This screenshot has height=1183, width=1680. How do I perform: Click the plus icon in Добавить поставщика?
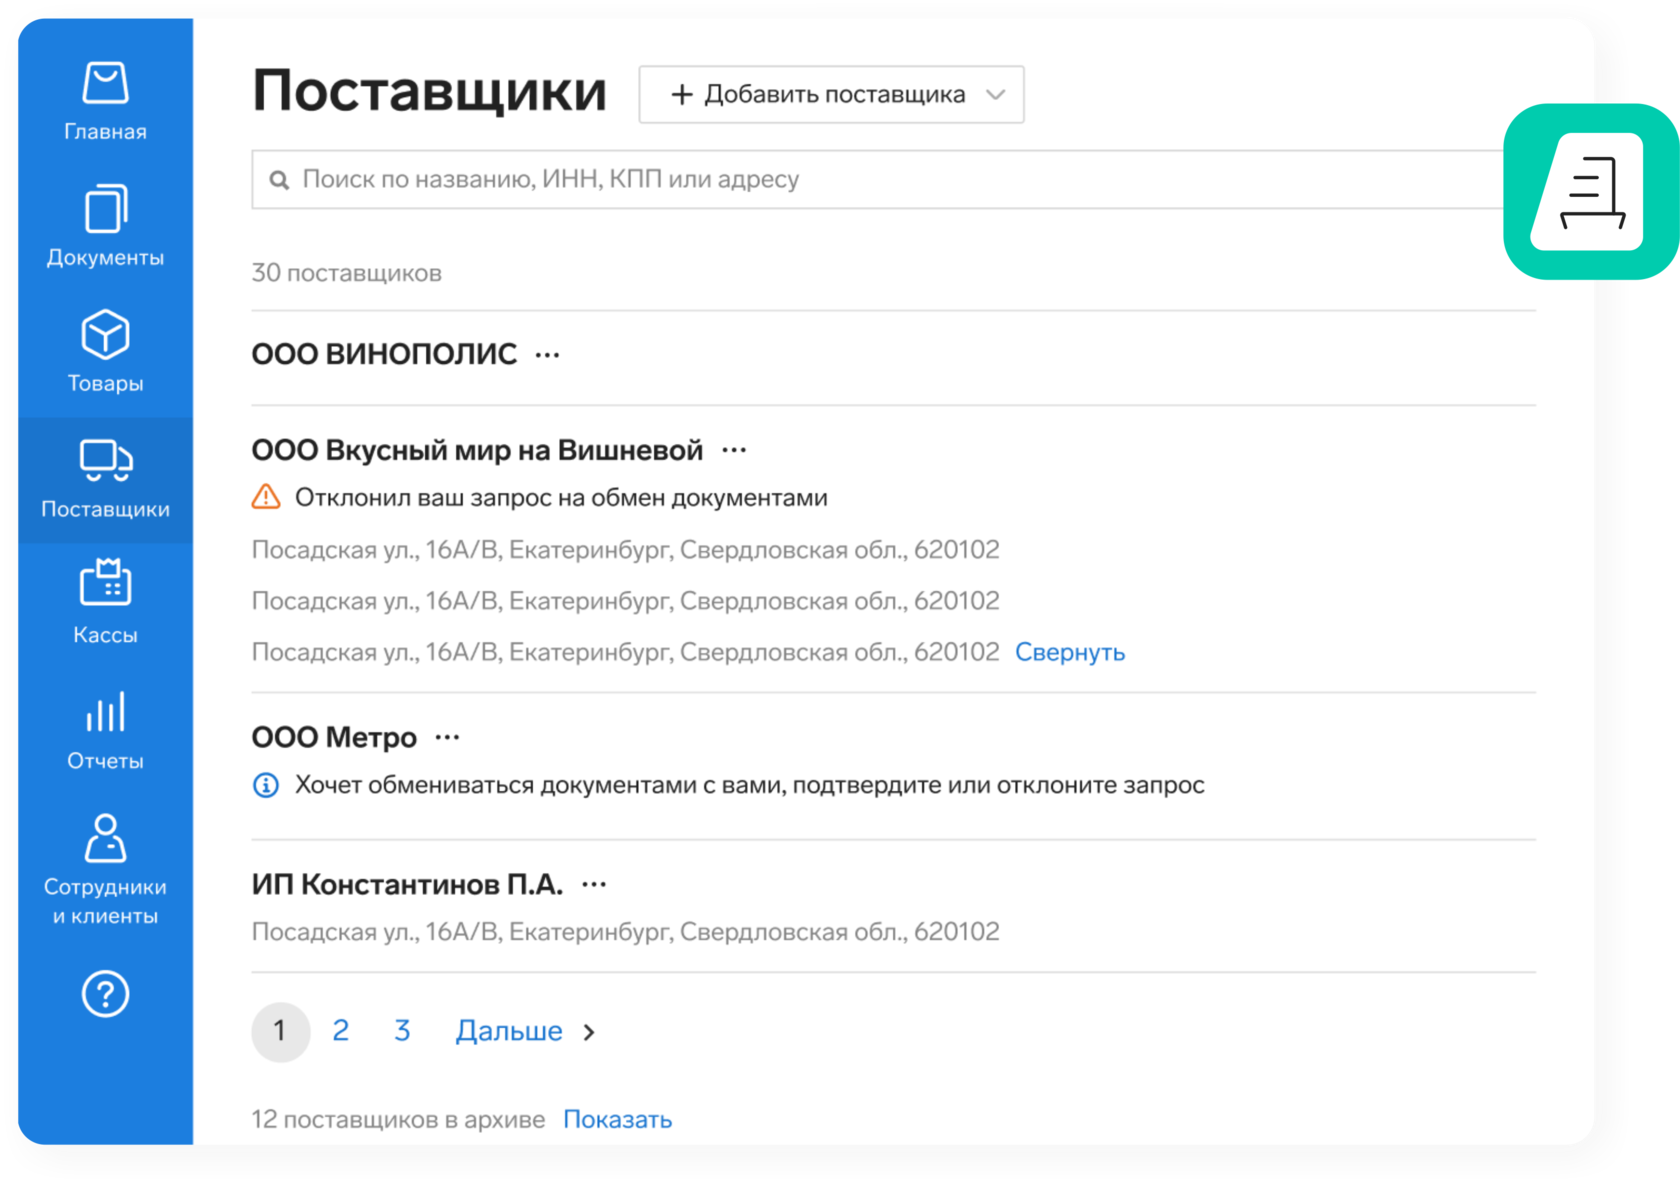[x=682, y=95]
